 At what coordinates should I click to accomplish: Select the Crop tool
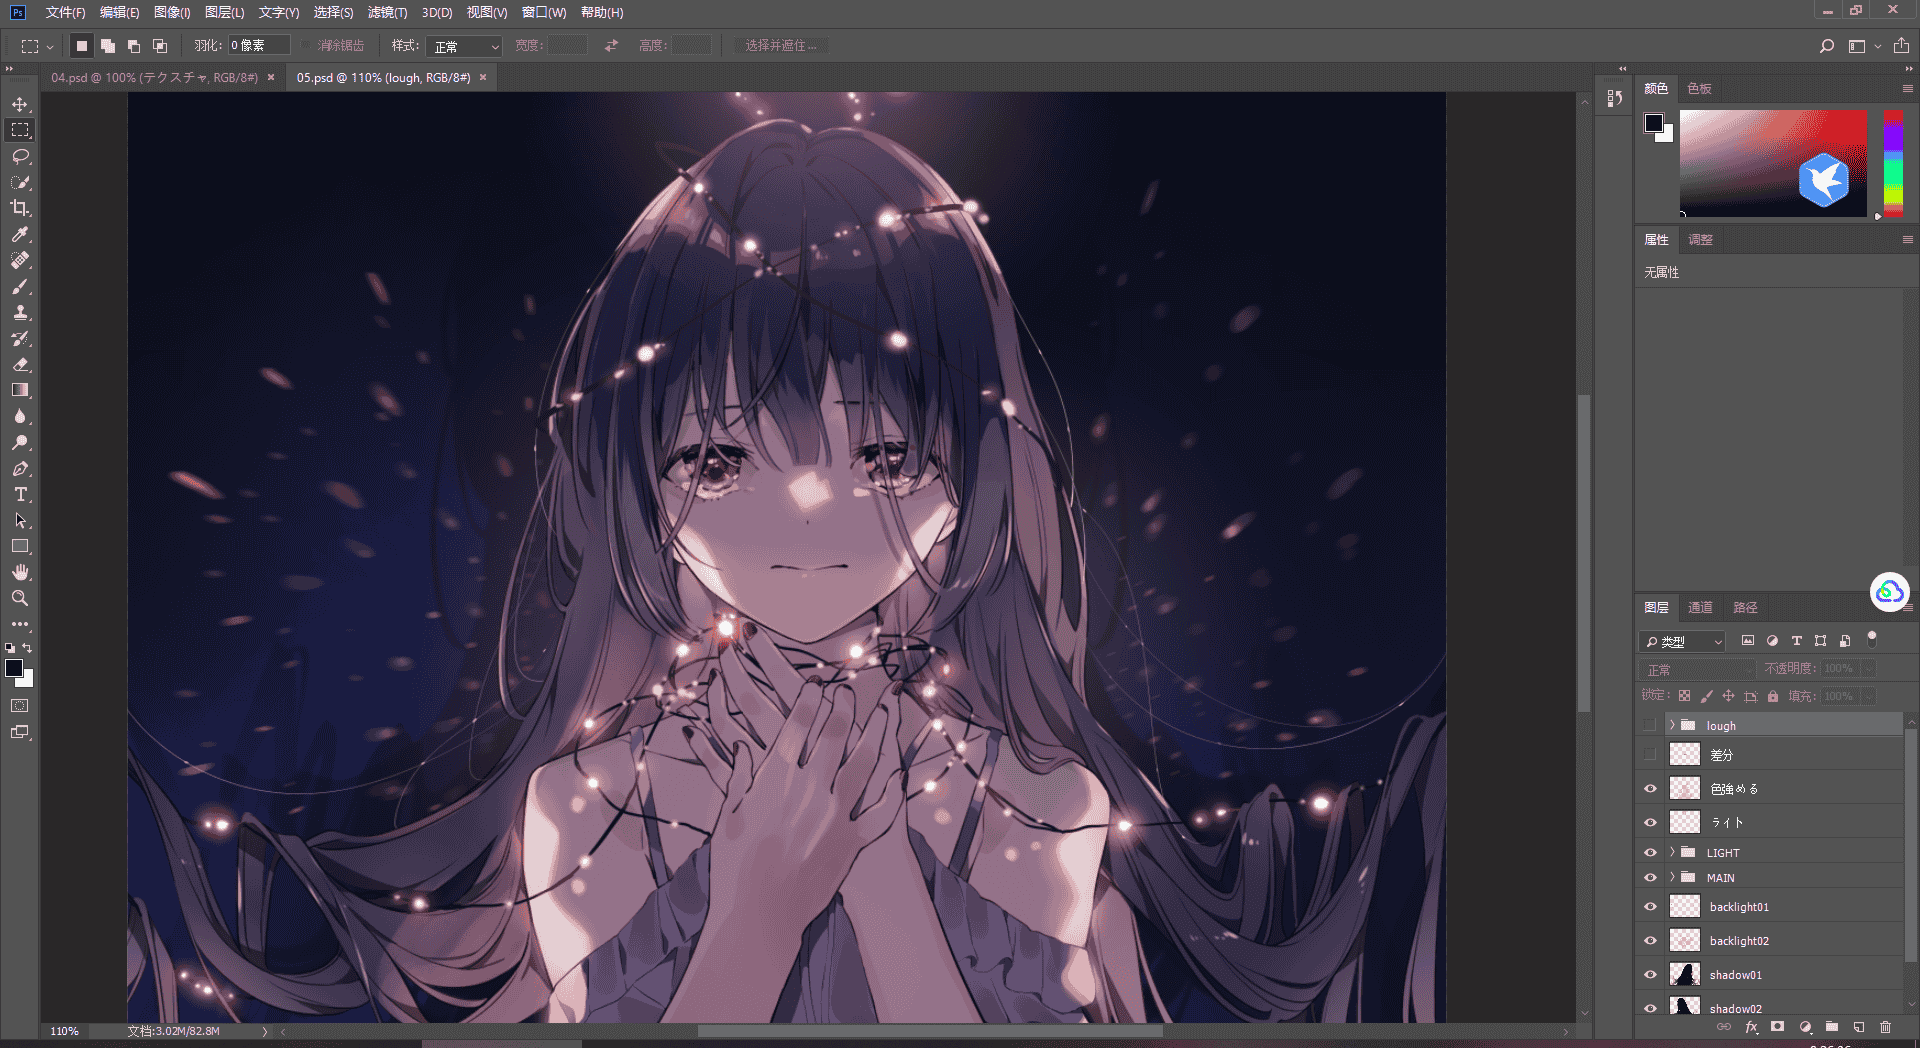pos(20,208)
